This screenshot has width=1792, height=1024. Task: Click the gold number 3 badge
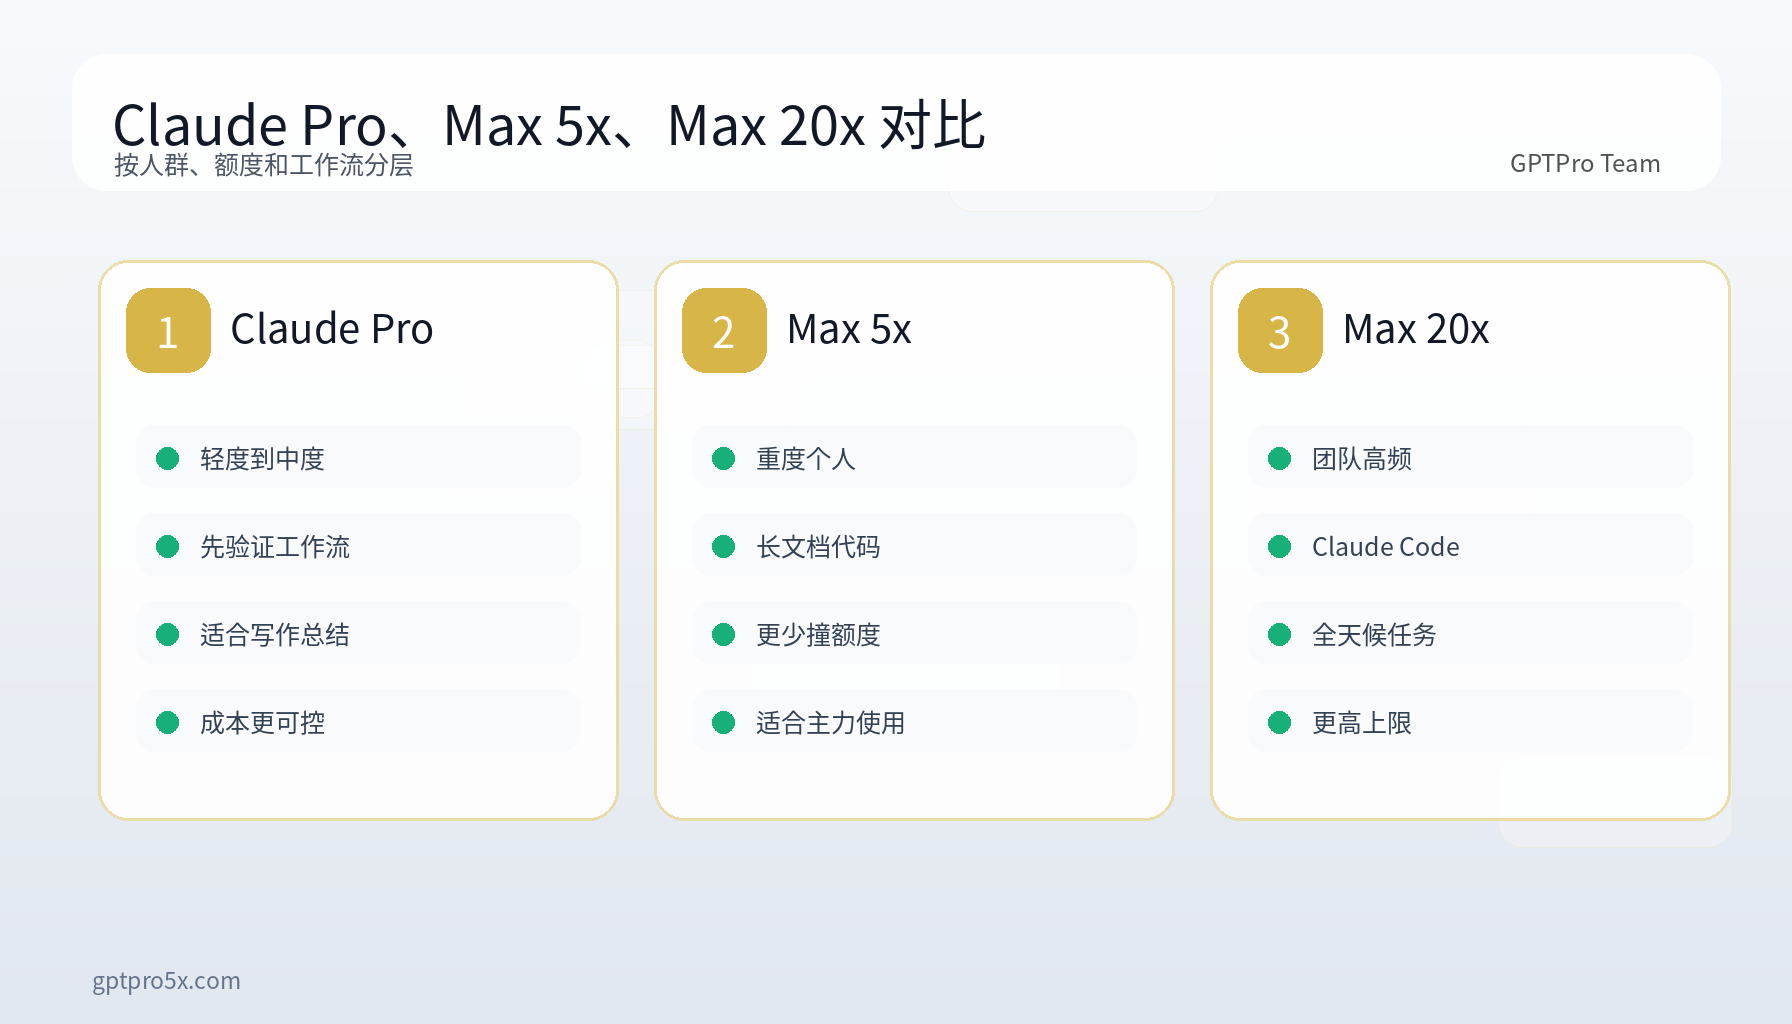1280,331
